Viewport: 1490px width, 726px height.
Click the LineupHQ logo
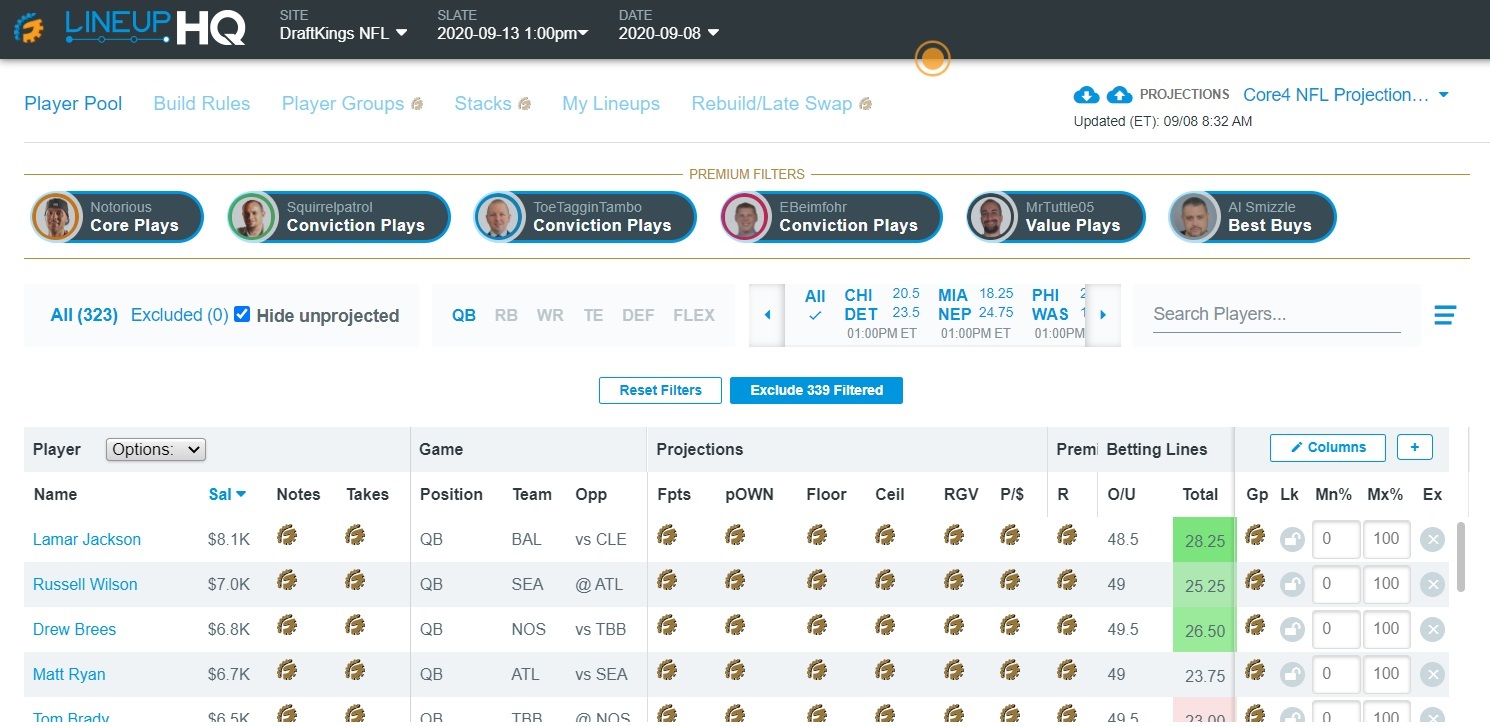click(130, 28)
